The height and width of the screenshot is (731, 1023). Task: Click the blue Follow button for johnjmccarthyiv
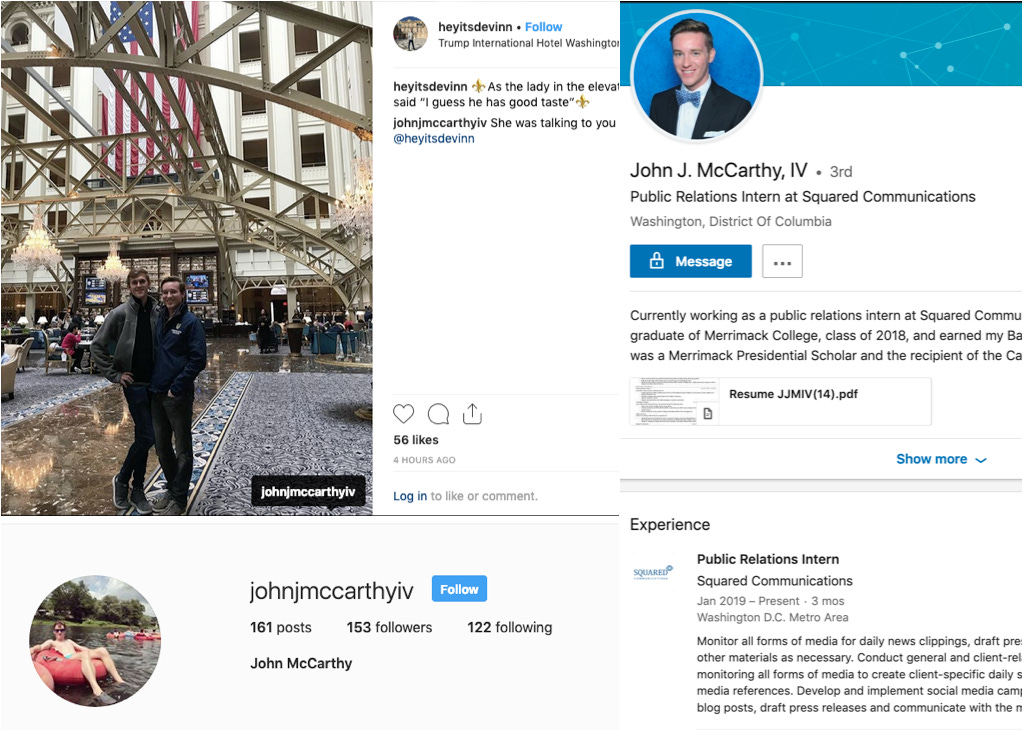[459, 589]
